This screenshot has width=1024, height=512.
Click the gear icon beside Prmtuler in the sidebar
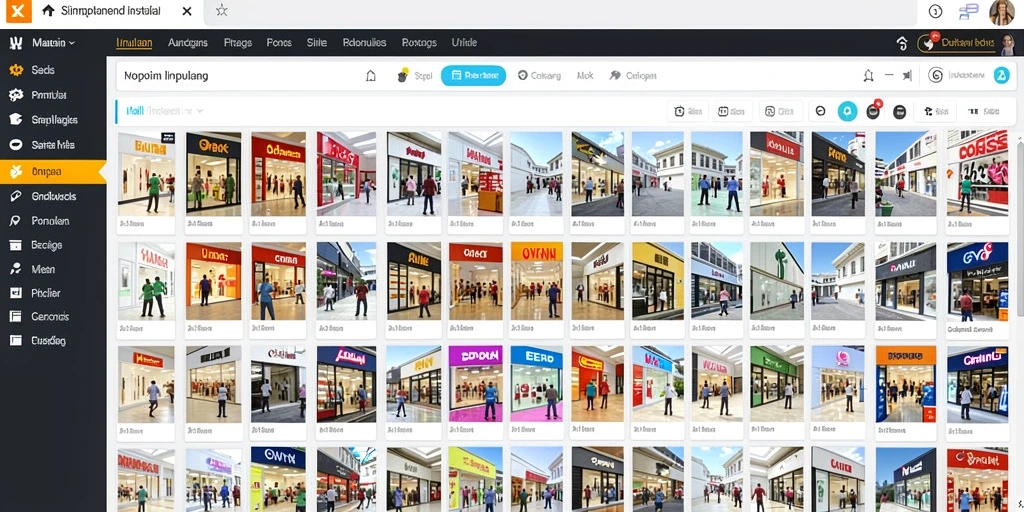(16, 95)
